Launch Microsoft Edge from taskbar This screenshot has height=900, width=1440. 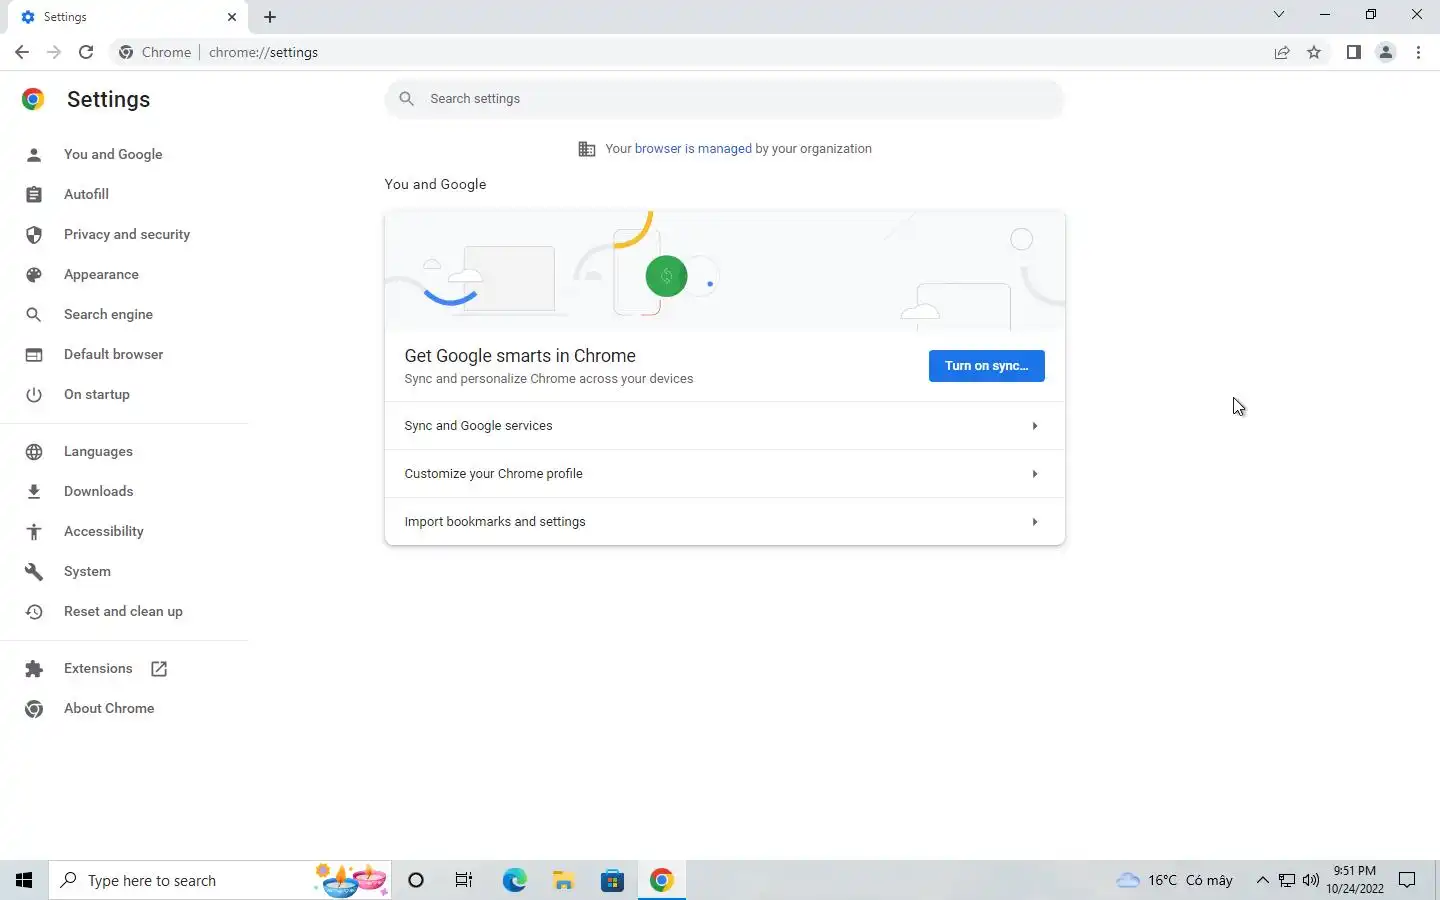point(514,880)
